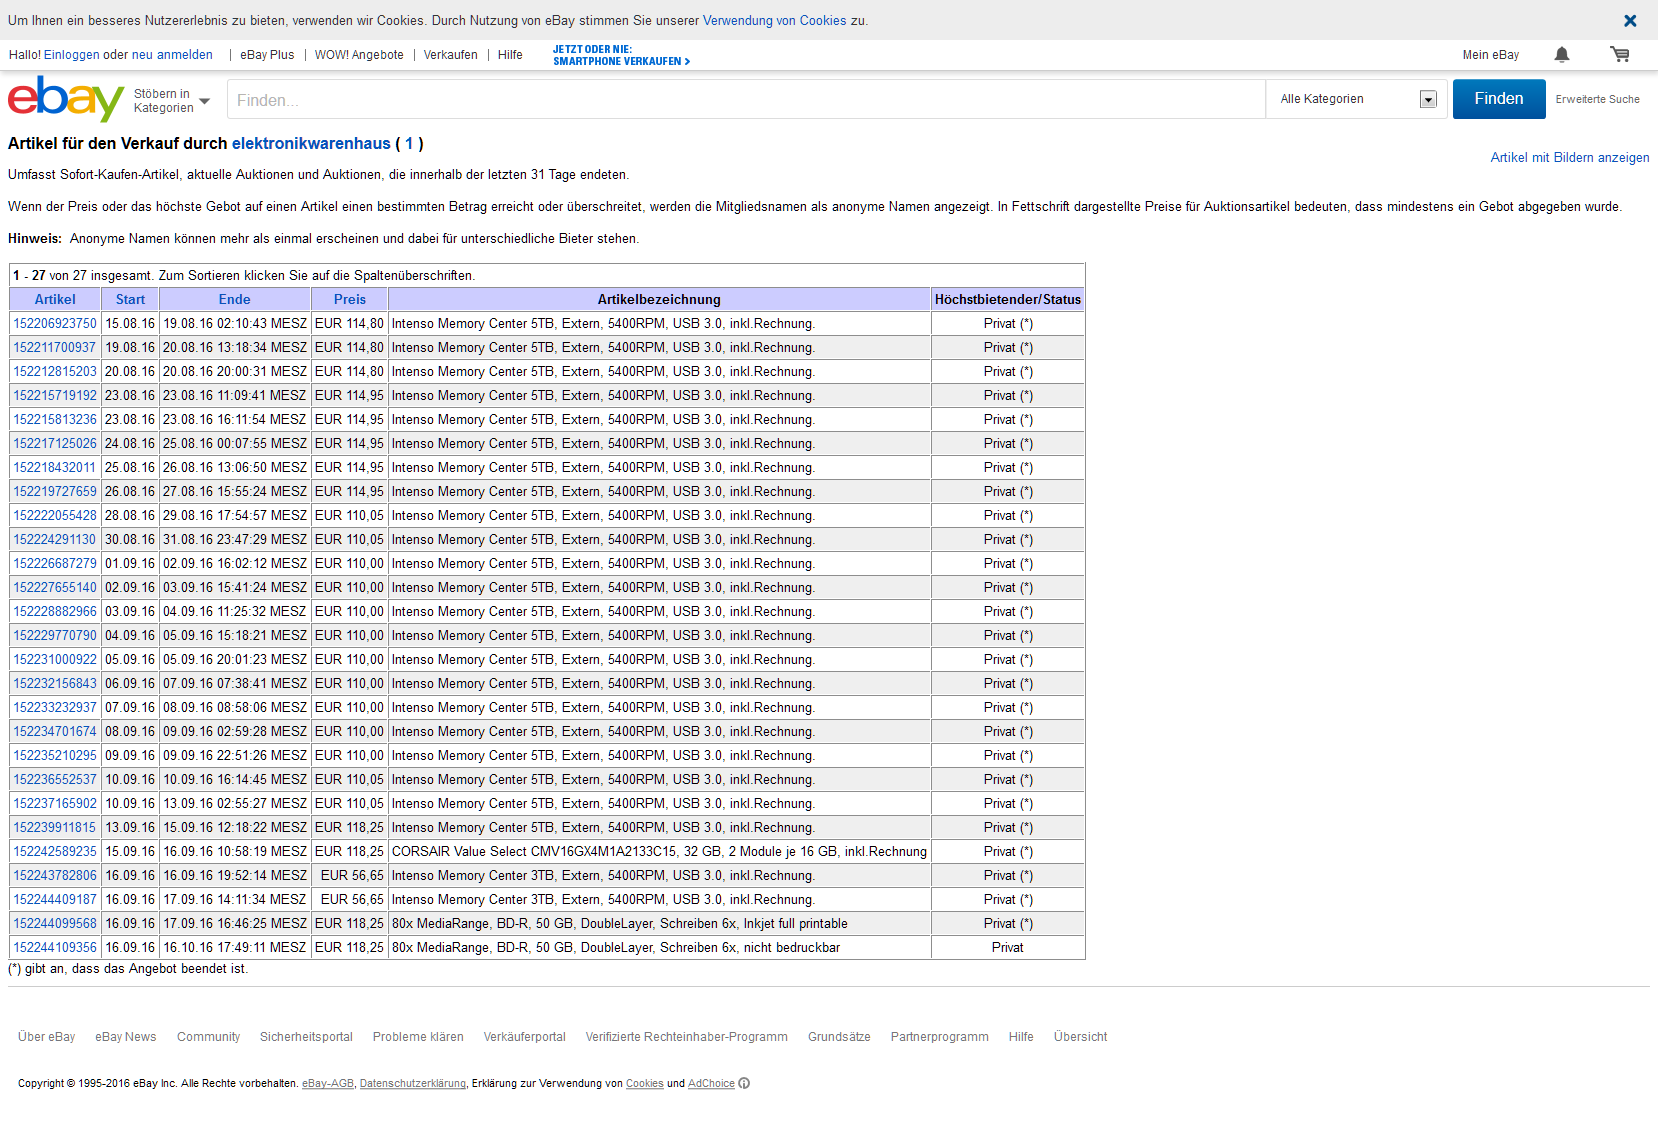Image resolution: width=1658 pixels, height=1140 pixels.
Task: Open item 152206923750
Action: click(x=55, y=324)
